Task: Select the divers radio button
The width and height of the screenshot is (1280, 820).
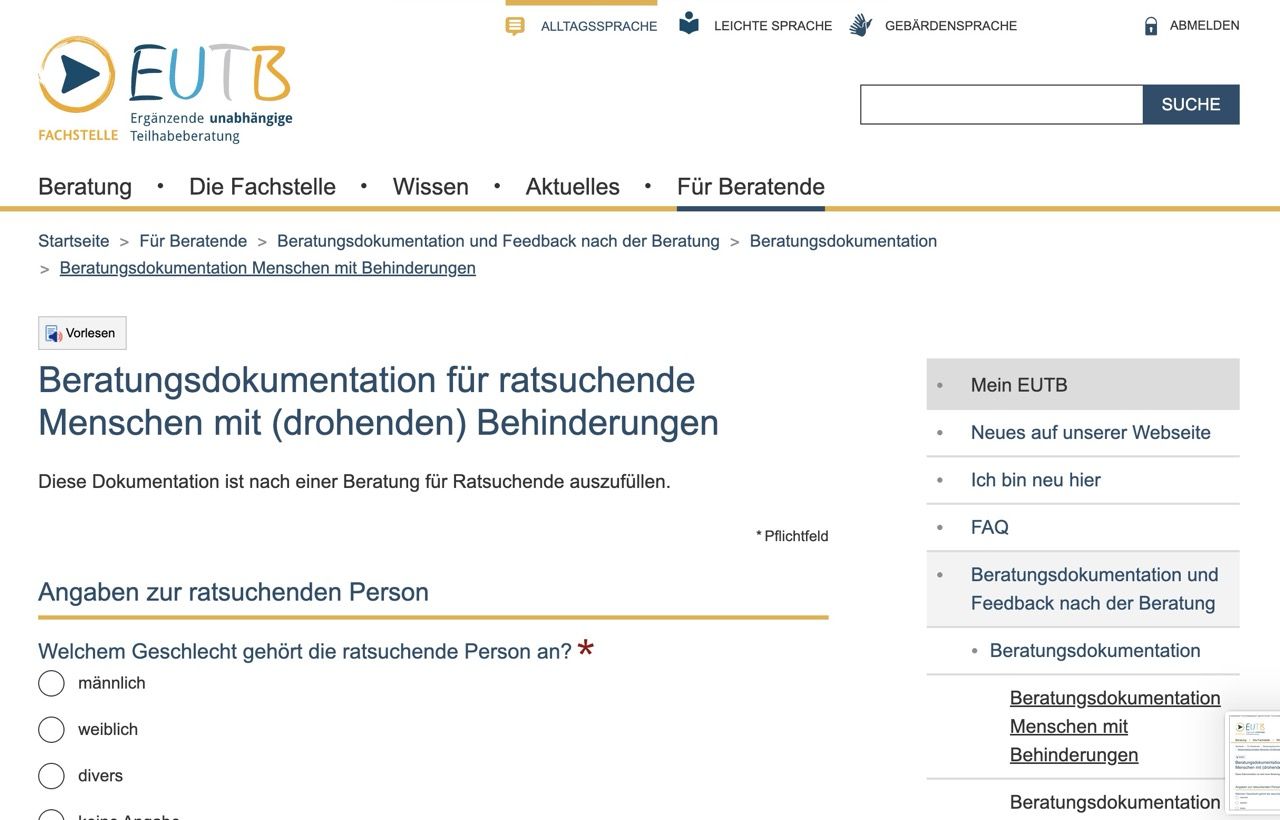Action: 51,776
